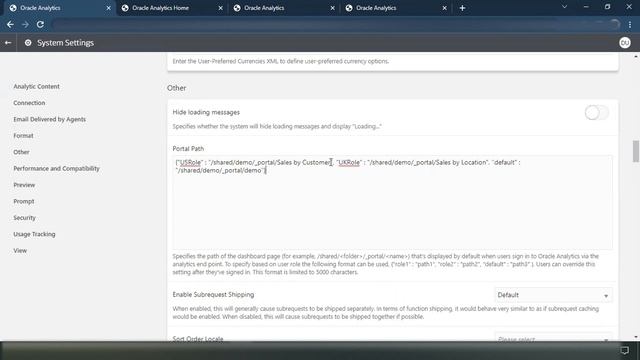This screenshot has height=360, width=640.
Task: Go to View settings section
Action: [20, 251]
